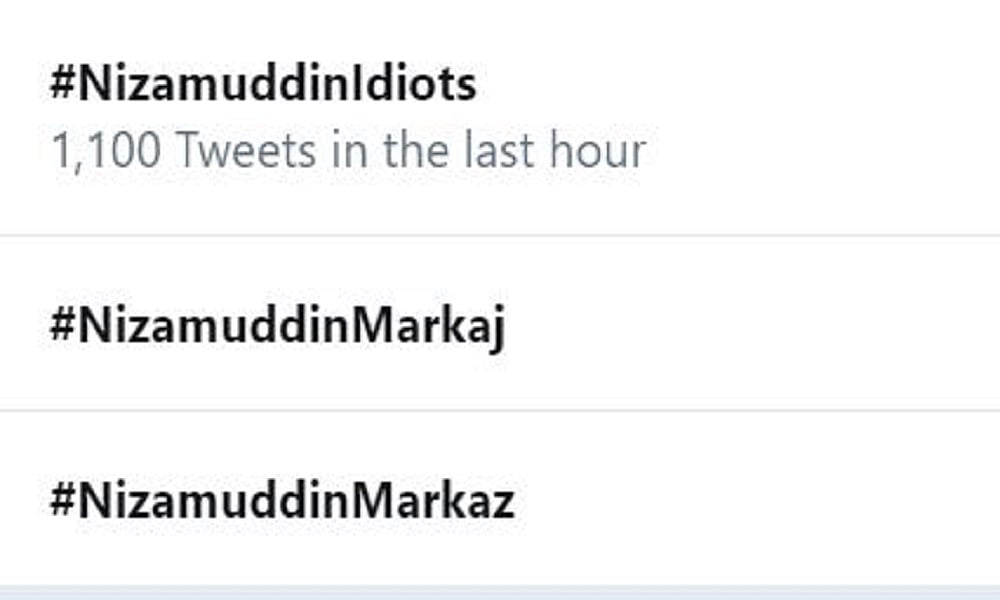The height and width of the screenshot is (600, 1000).
Task: Click the divider line above #NizamuddinMarkaj
Action: (500, 237)
